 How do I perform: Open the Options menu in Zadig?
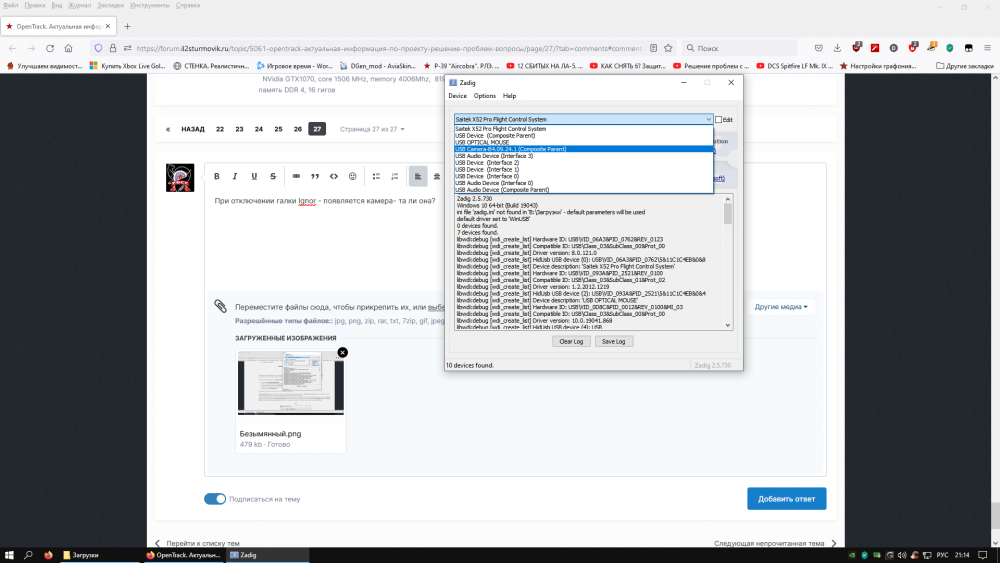coord(485,96)
